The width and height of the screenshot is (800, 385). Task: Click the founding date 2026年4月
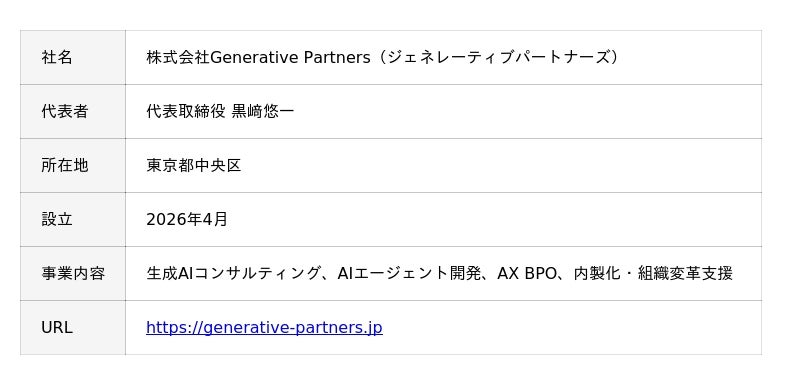(x=187, y=220)
